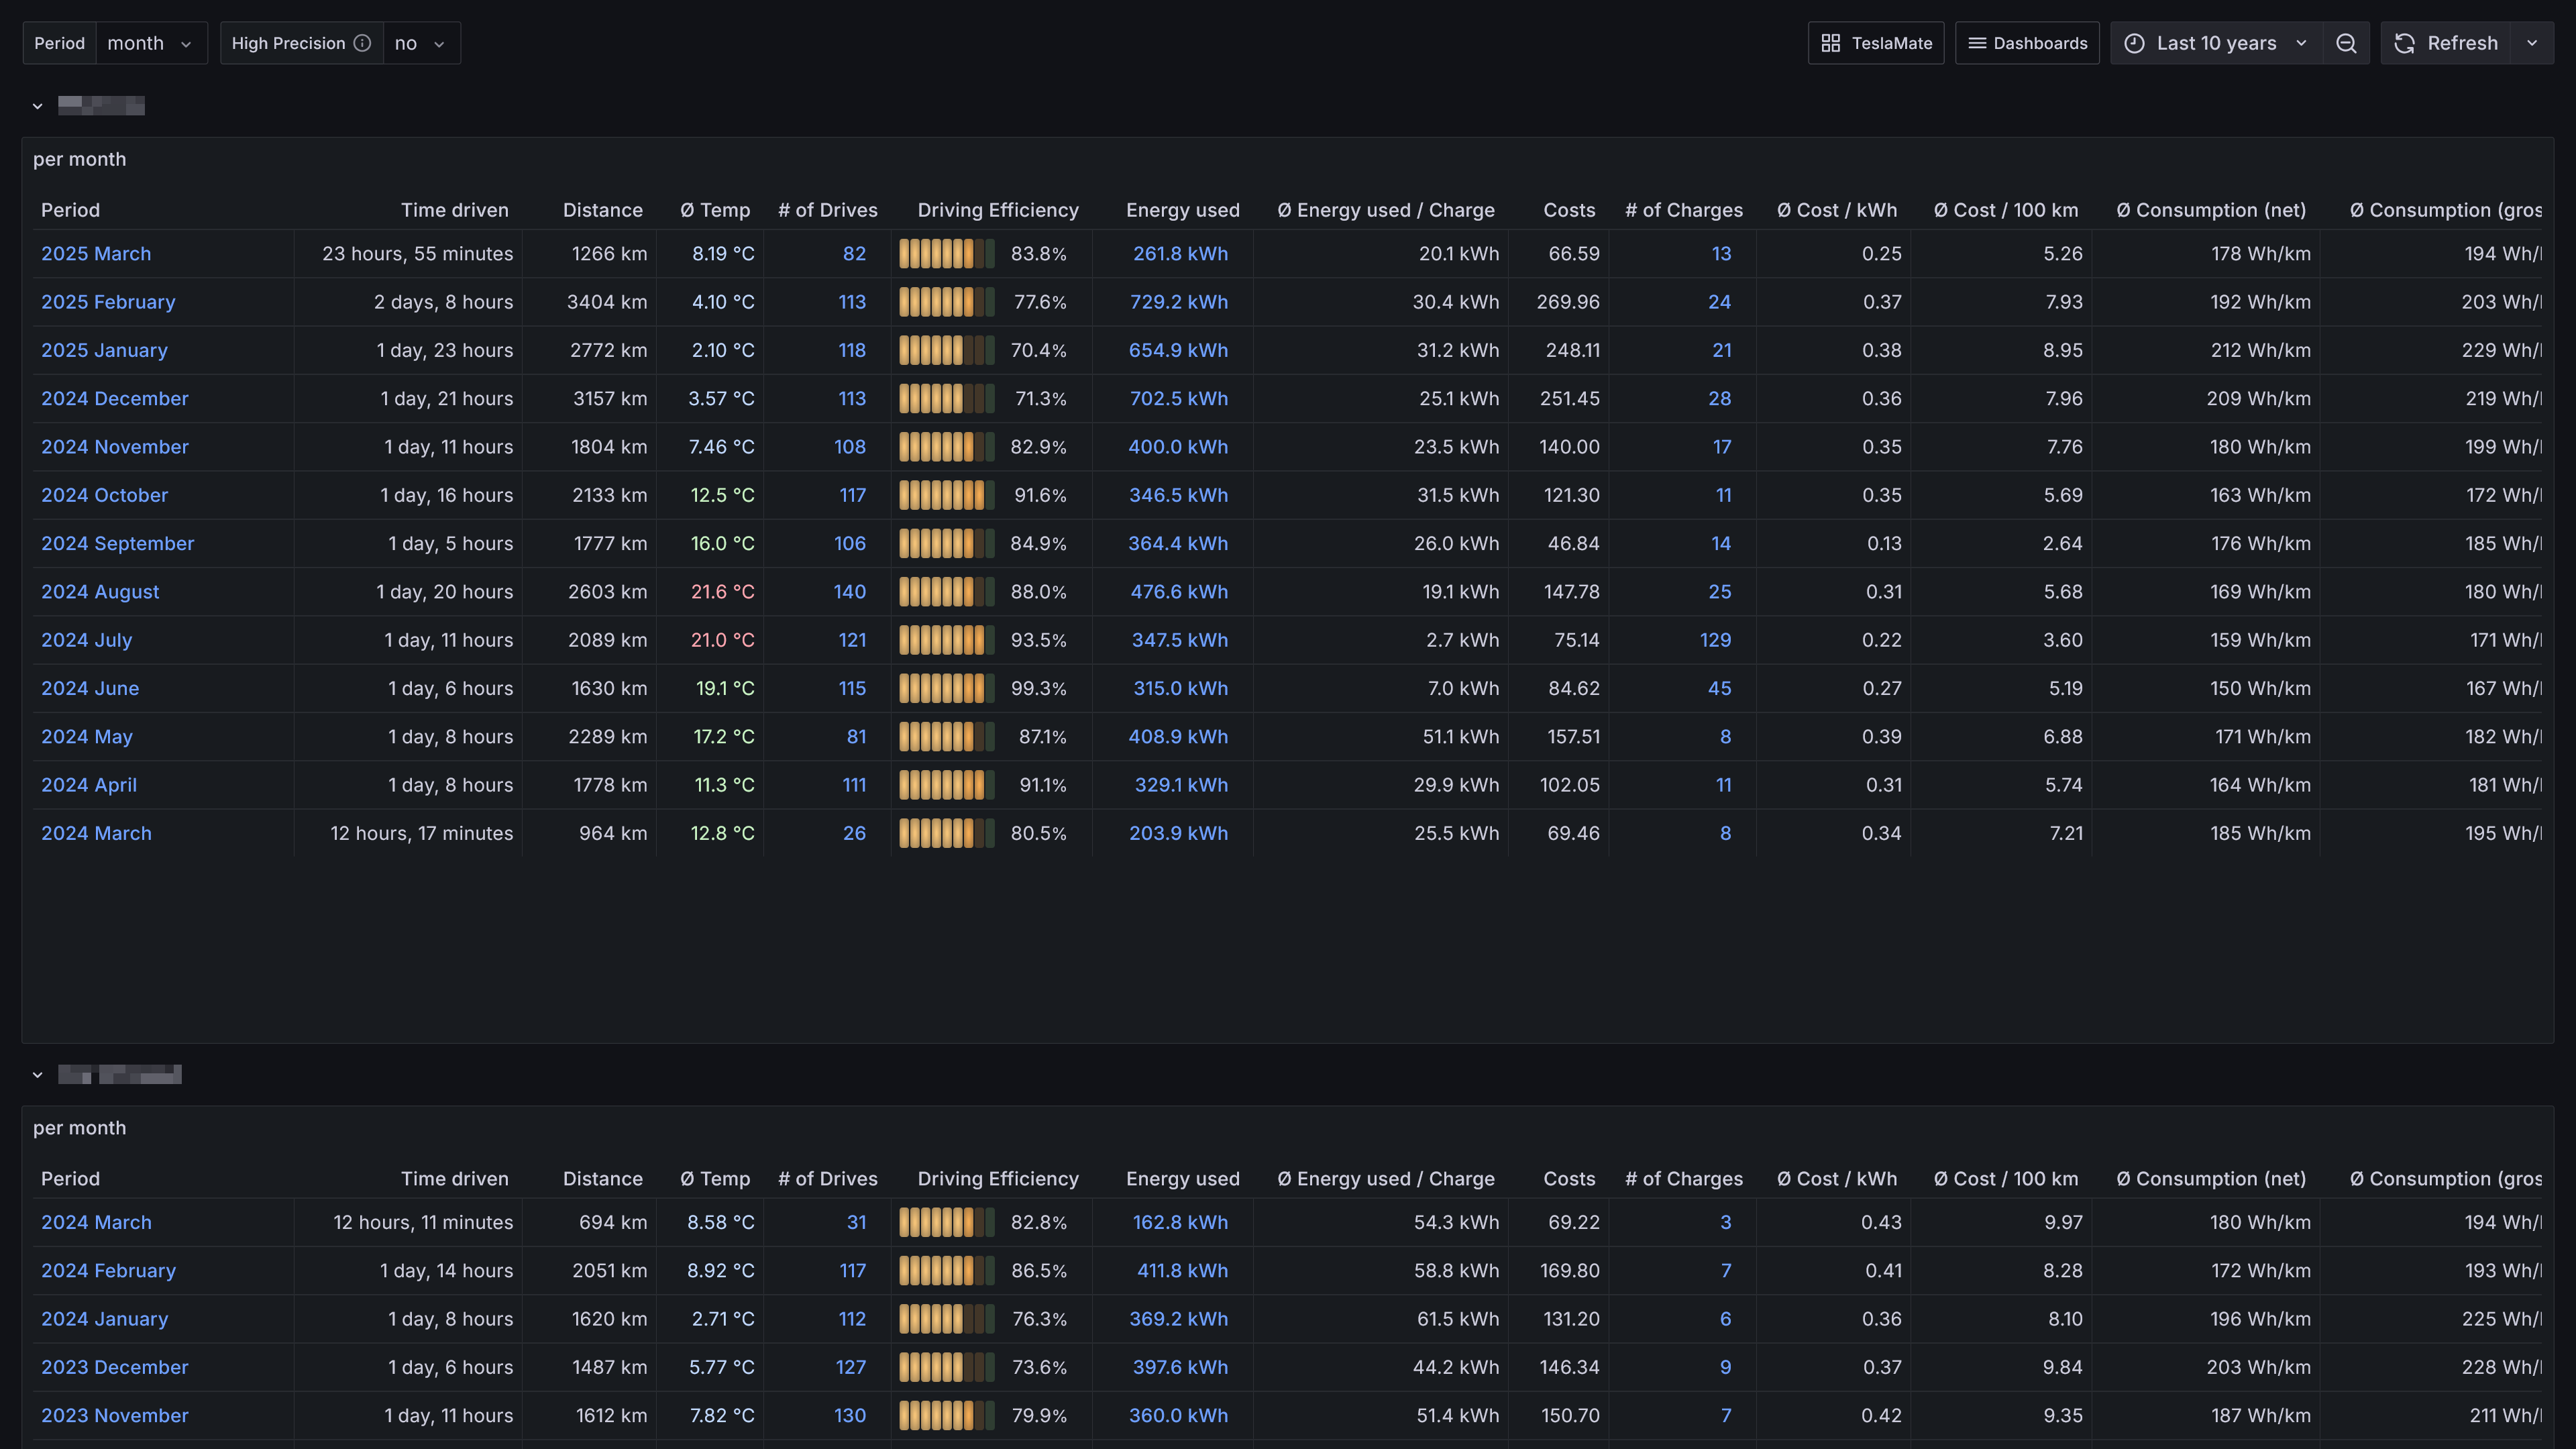Open the 2024 October period link
This screenshot has width=2576, height=1449.
[x=104, y=495]
